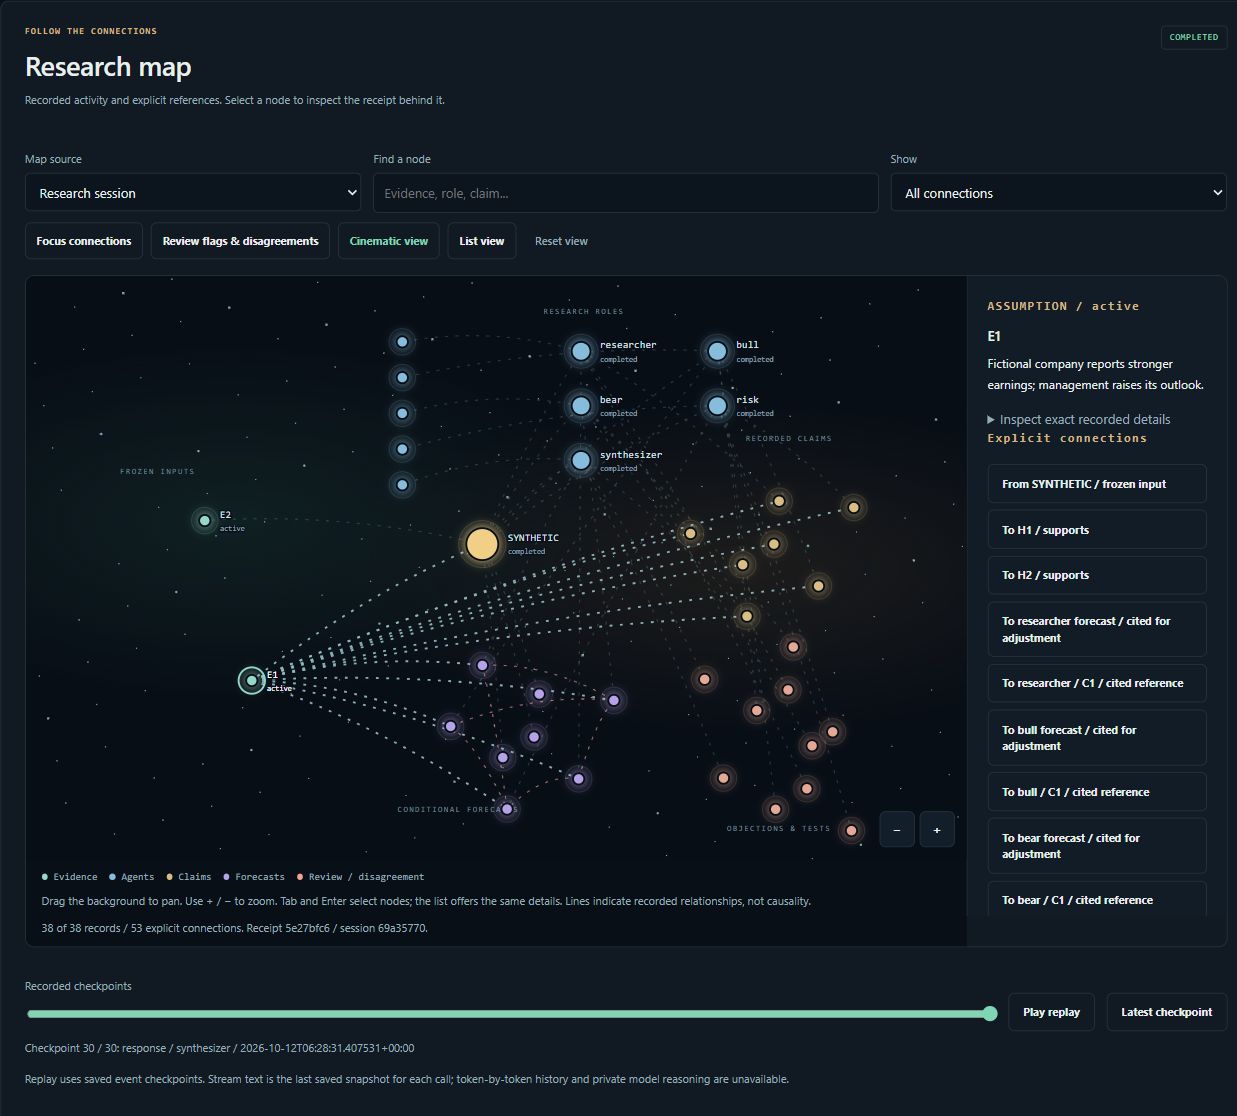
Task: Click the Review / disagreement legend entry
Action: [x=361, y=877]
